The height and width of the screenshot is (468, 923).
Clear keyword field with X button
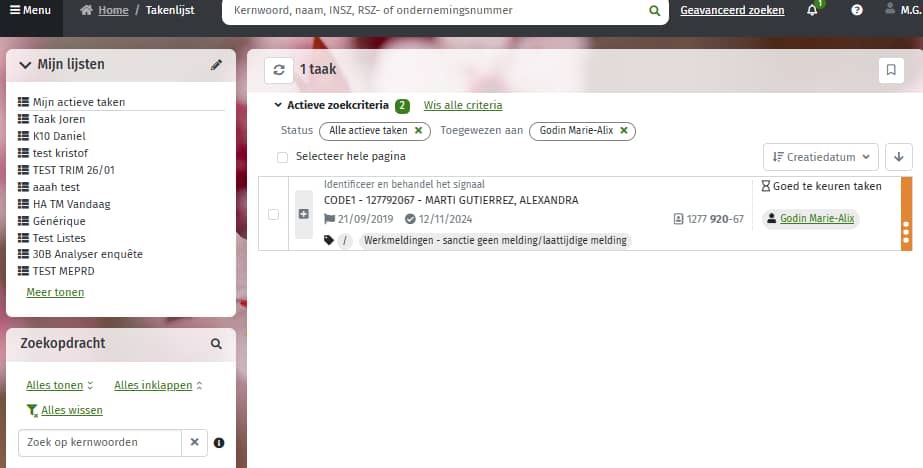pos(194,443)
